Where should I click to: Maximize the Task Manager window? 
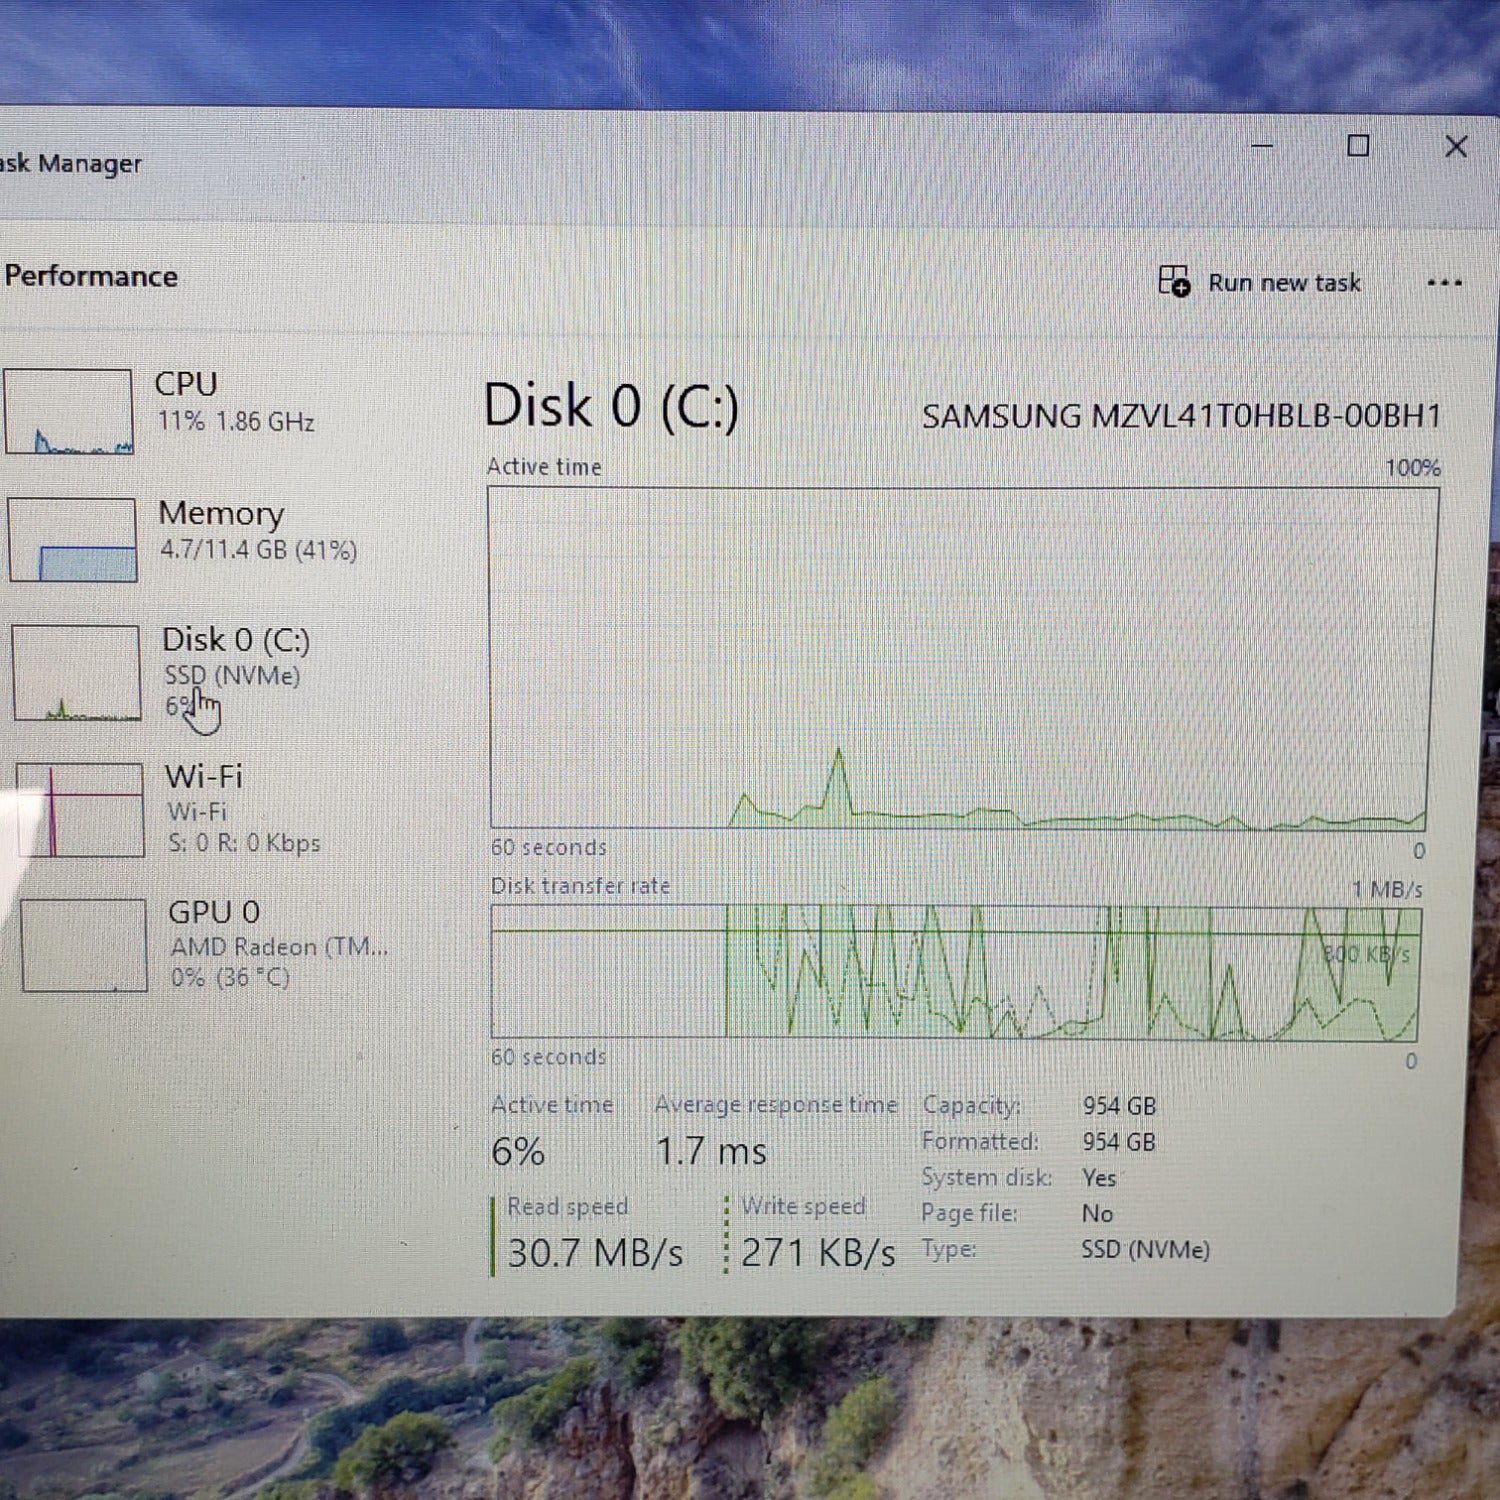click(x=1358, y=146)
